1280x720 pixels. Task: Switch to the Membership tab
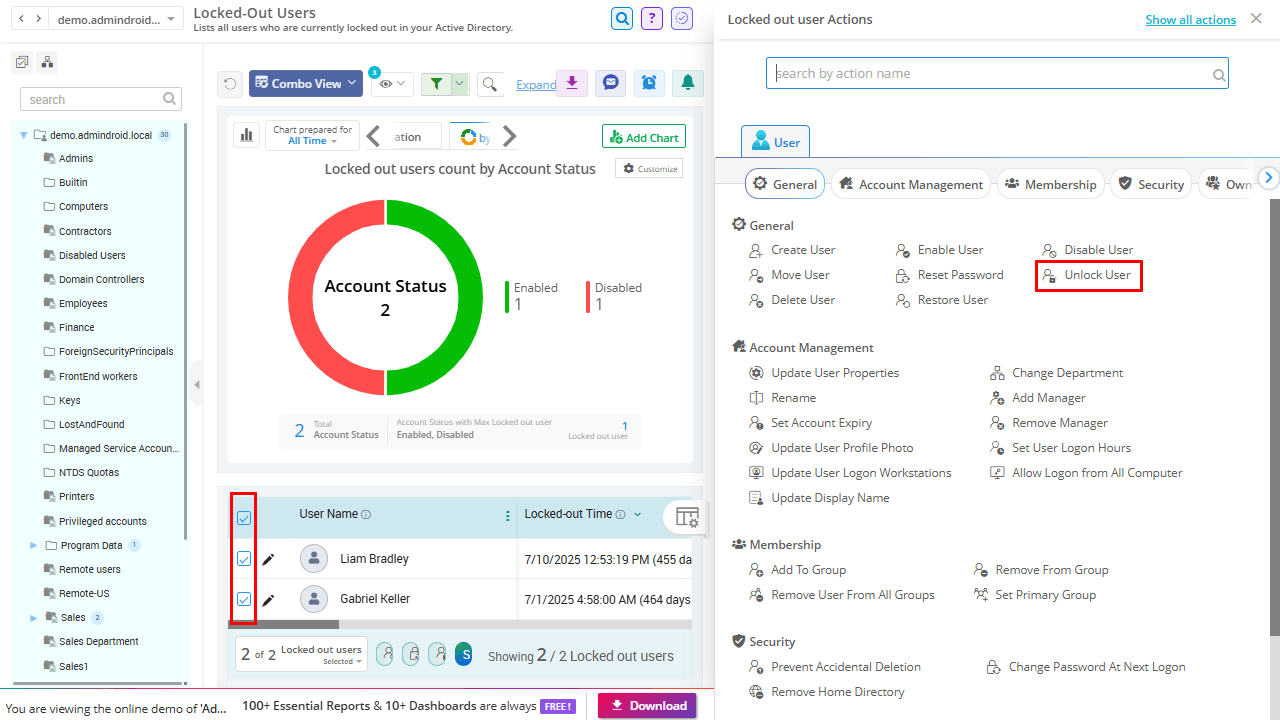tap(1050, 184)
